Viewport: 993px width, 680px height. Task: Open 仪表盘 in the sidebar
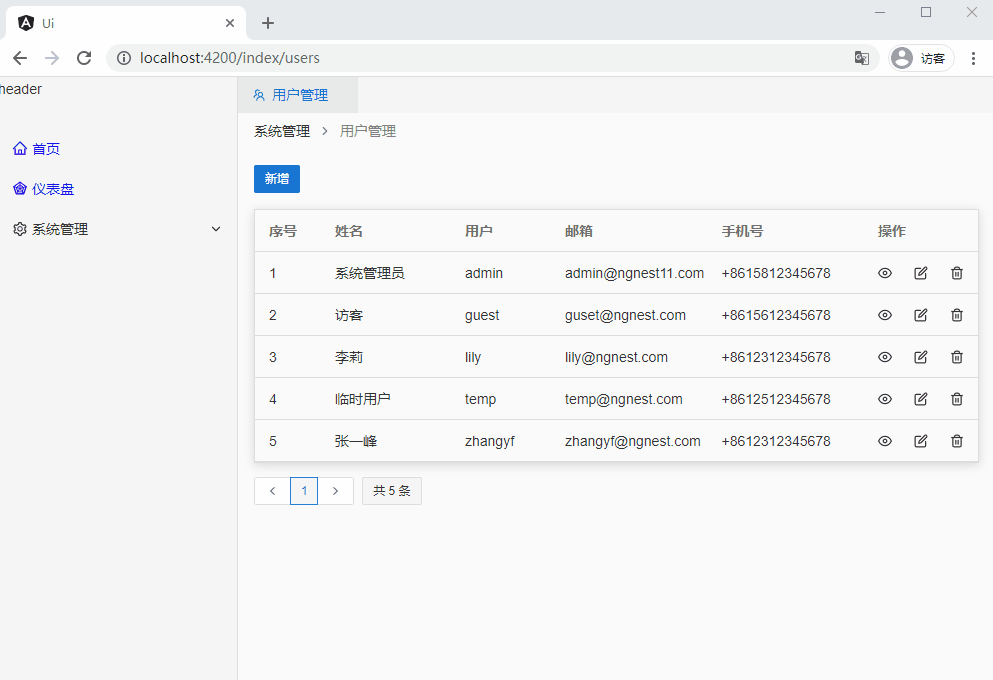pyautogui.click(x=52, y=189)
